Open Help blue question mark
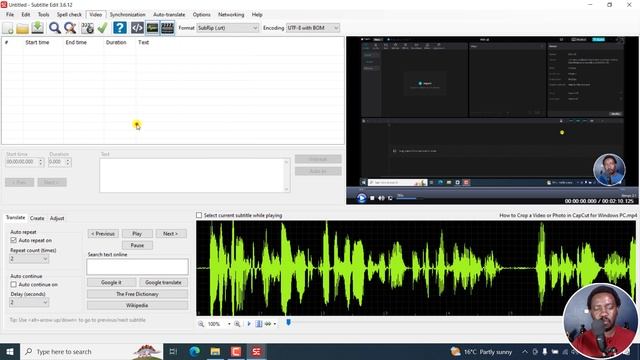The height and width of the screenshot is (360, 640). (120, 28)
